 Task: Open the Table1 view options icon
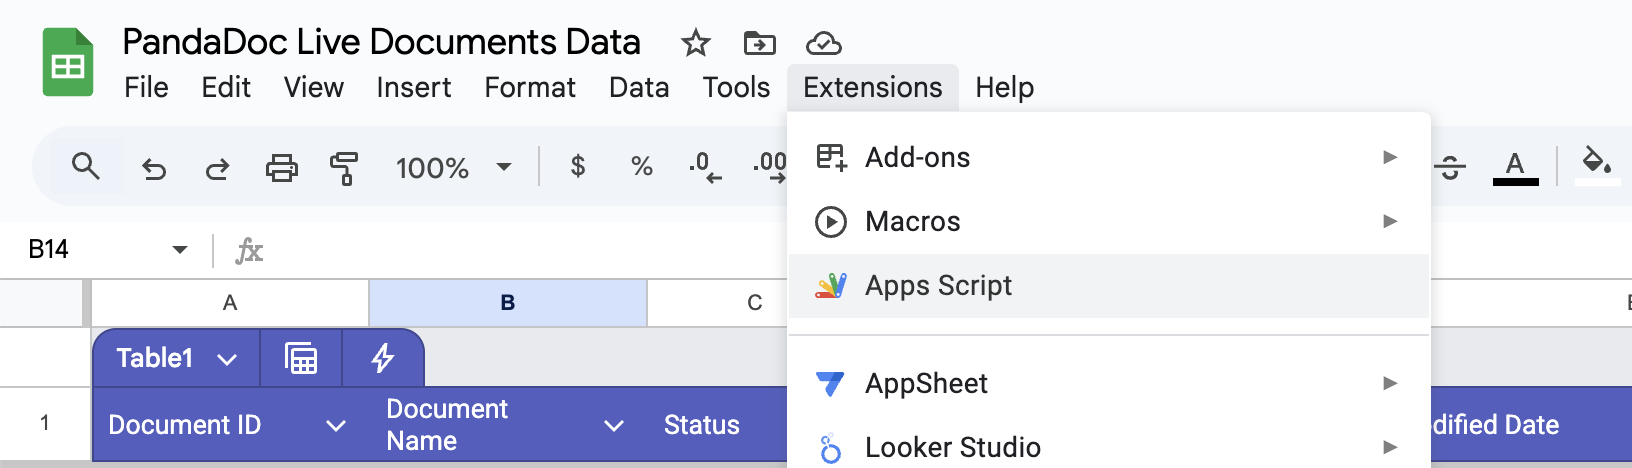click(x=301, y=358)
